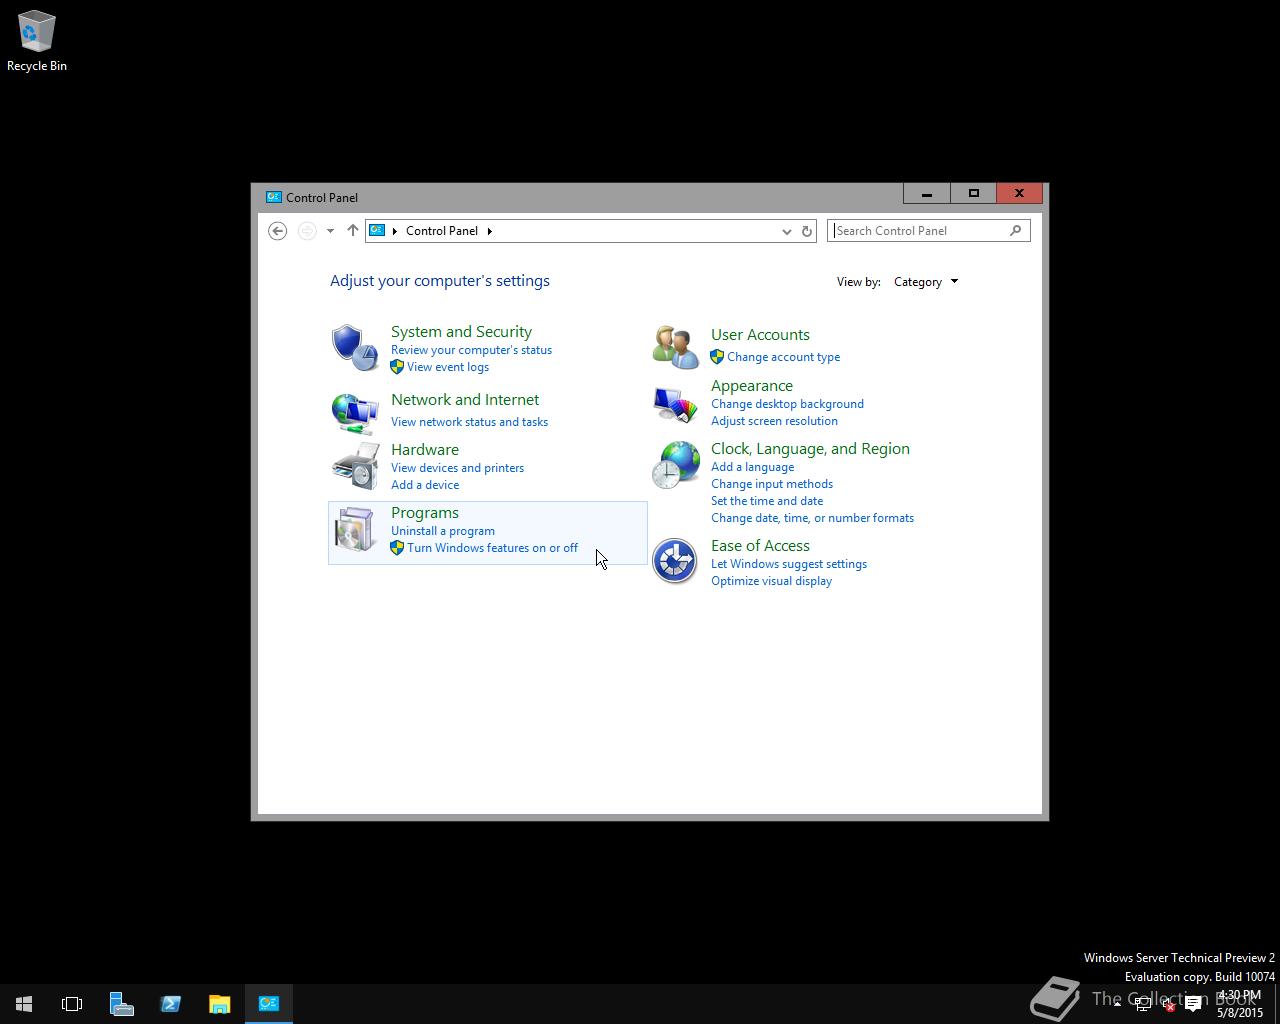Open the Ease of Access heading
Image resolution: width=1280 pixels, height=1024 pixels.
pyautogui.click(x=760, y=546)
